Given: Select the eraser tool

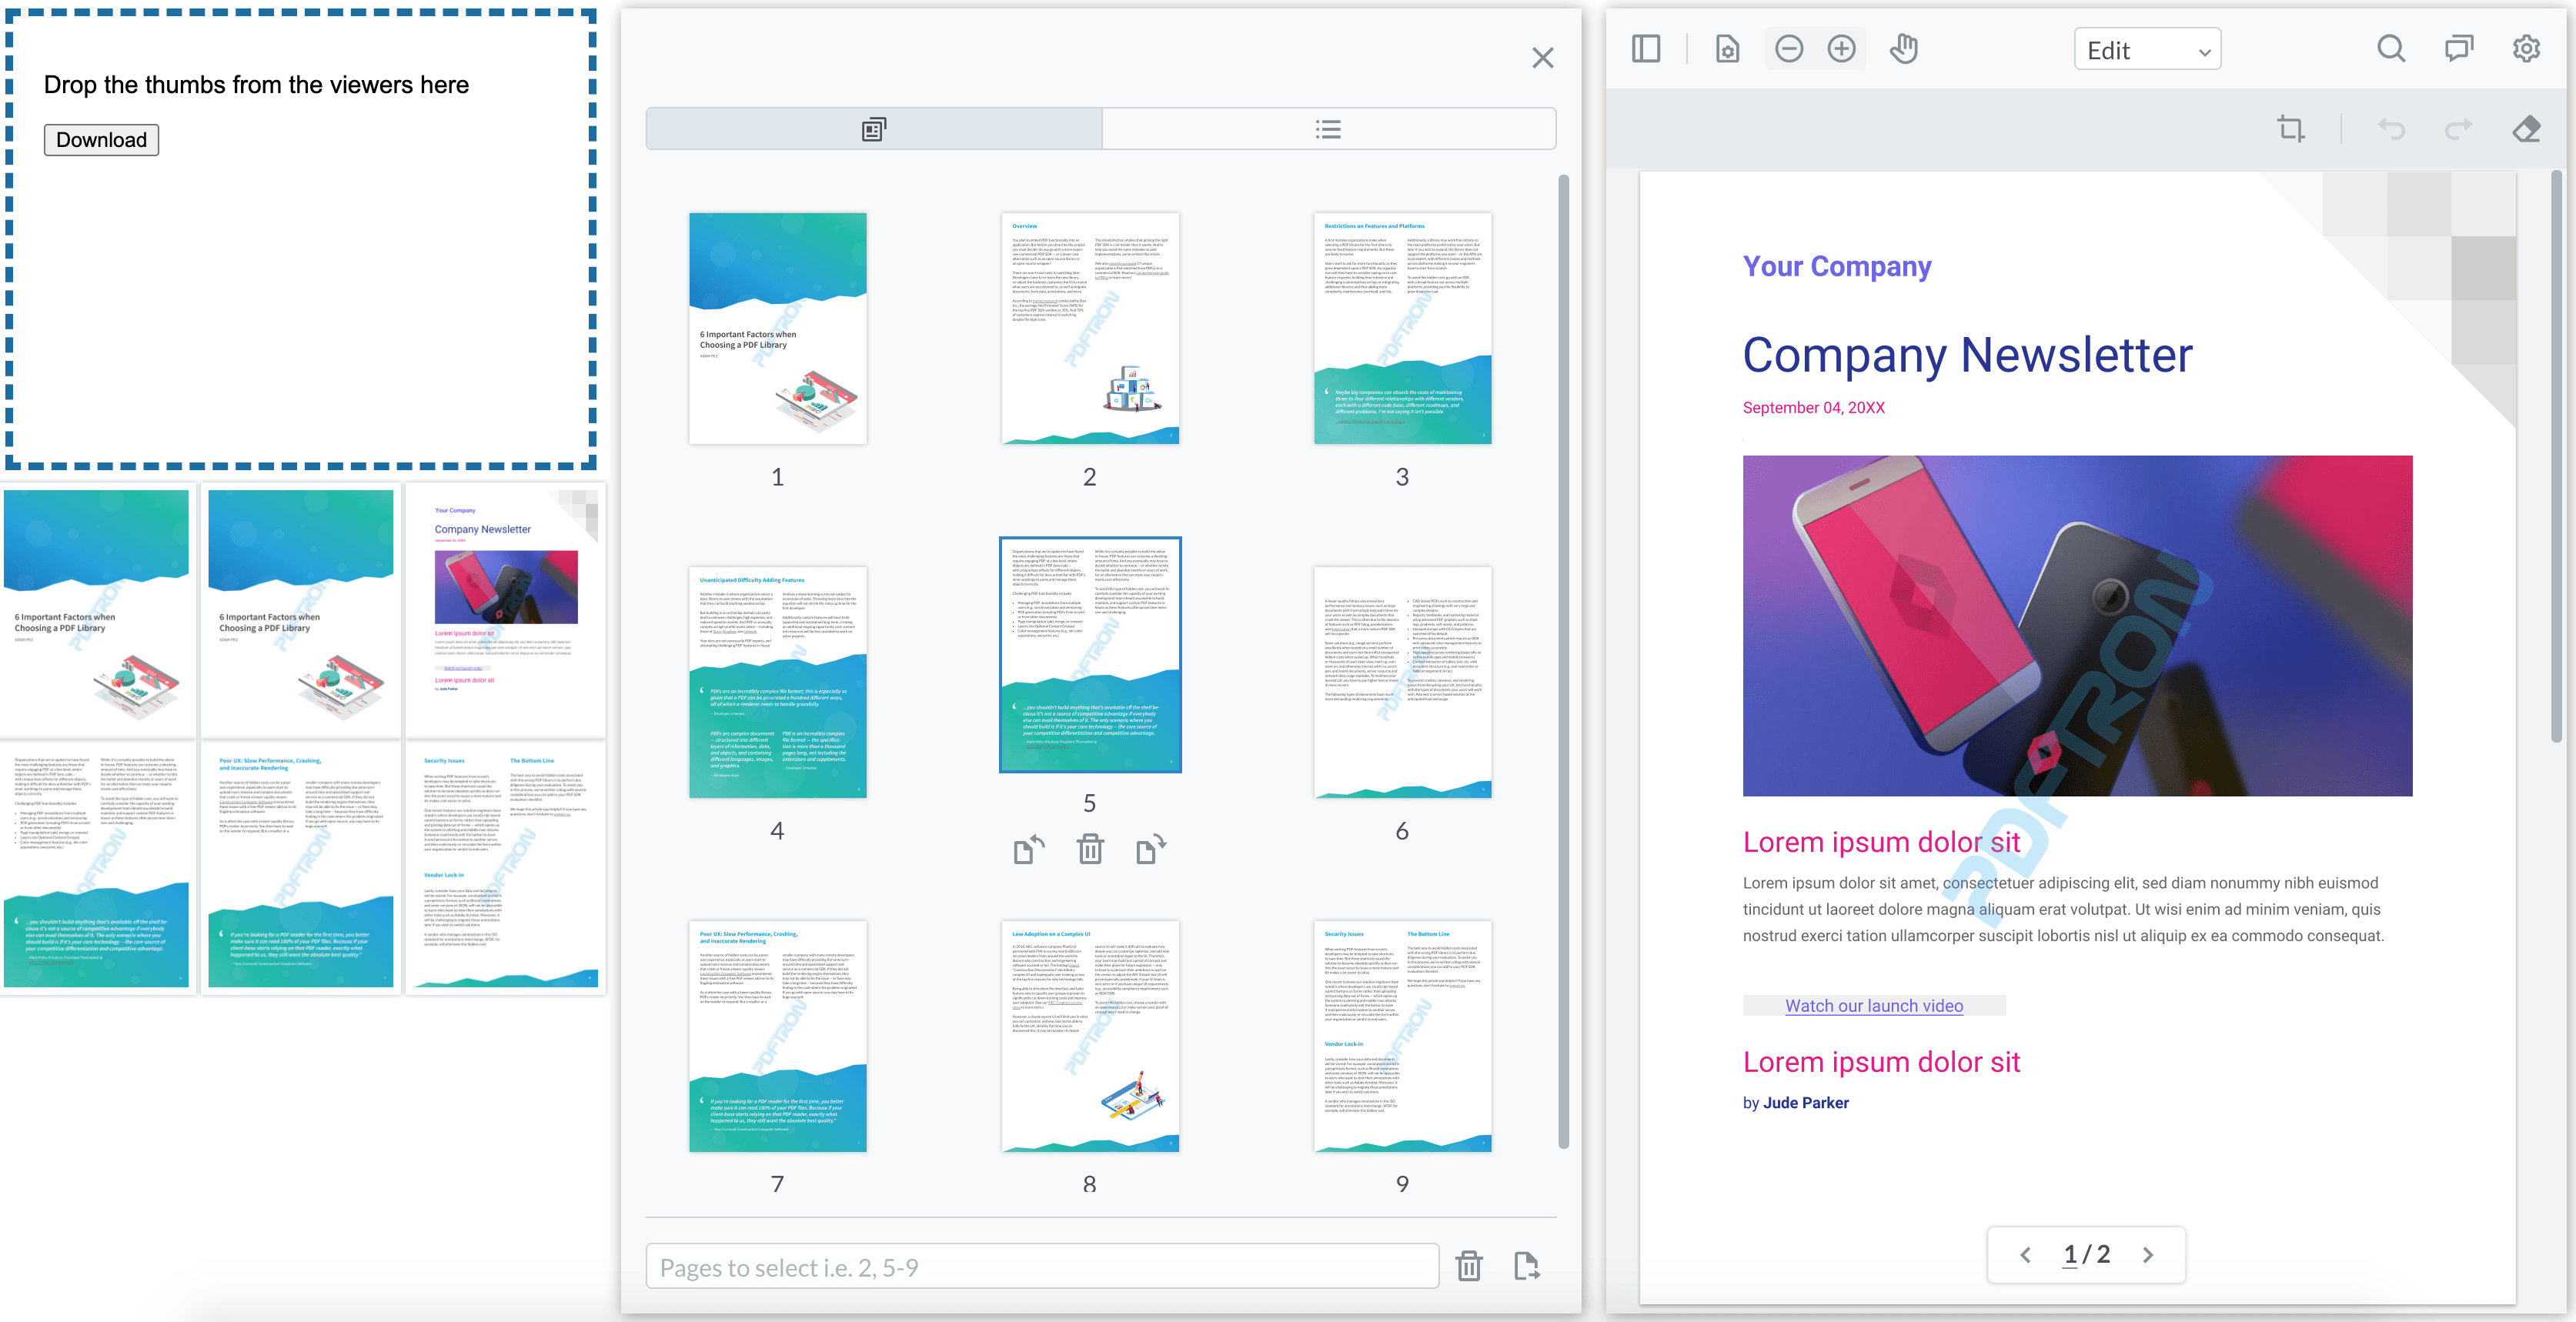Looking at the screenshot, I should pyautogui.click(x=2526, y=129).
